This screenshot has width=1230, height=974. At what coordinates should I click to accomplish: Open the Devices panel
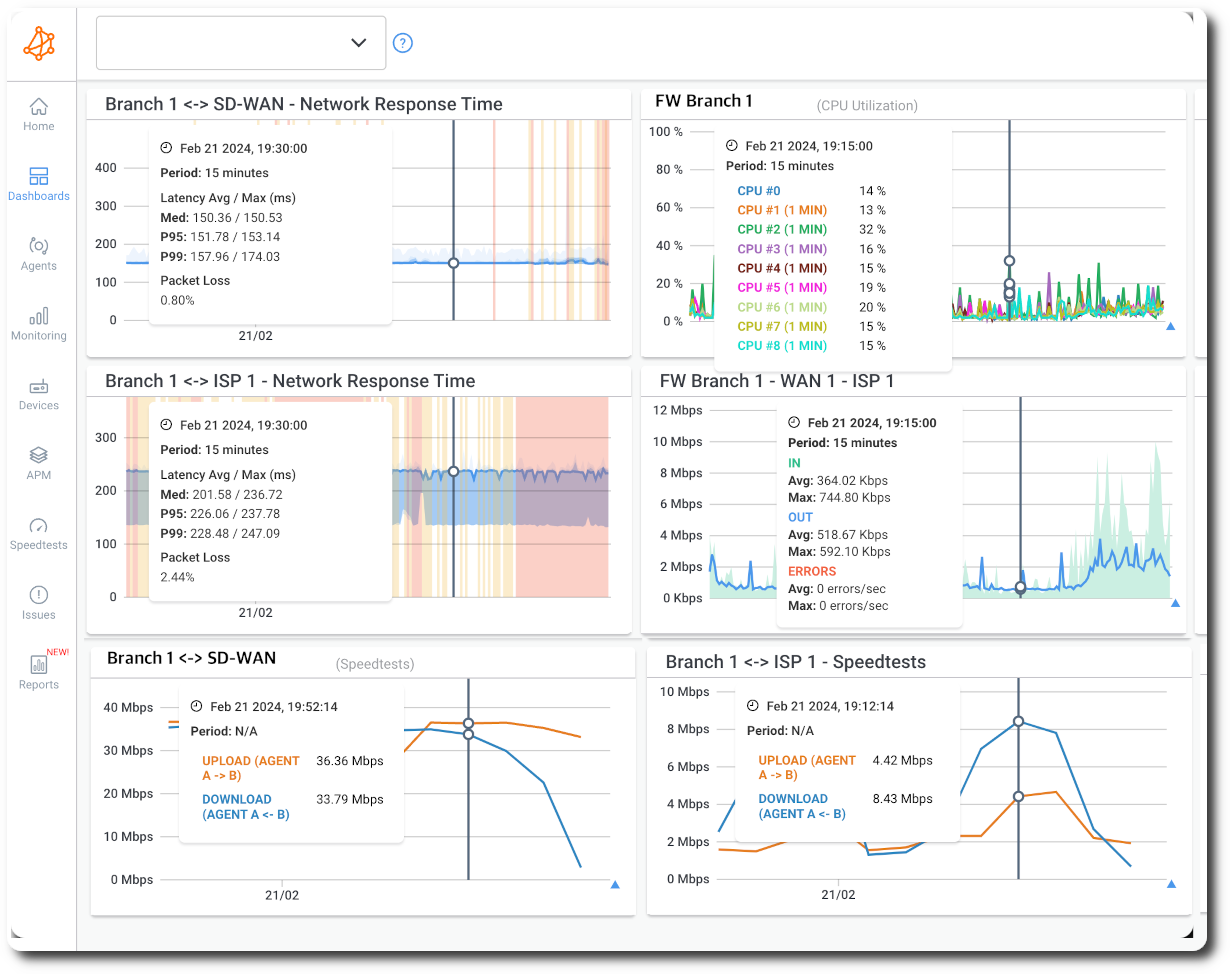(38, 392)
